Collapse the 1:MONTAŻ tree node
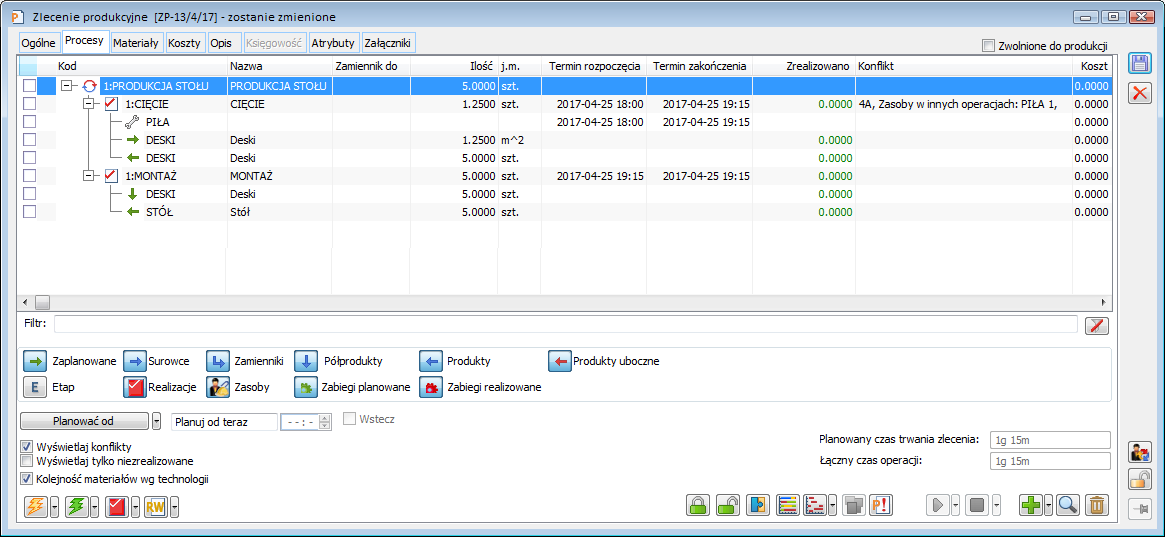The height and width of the screenshot is (538, 1168). point(89,176)
